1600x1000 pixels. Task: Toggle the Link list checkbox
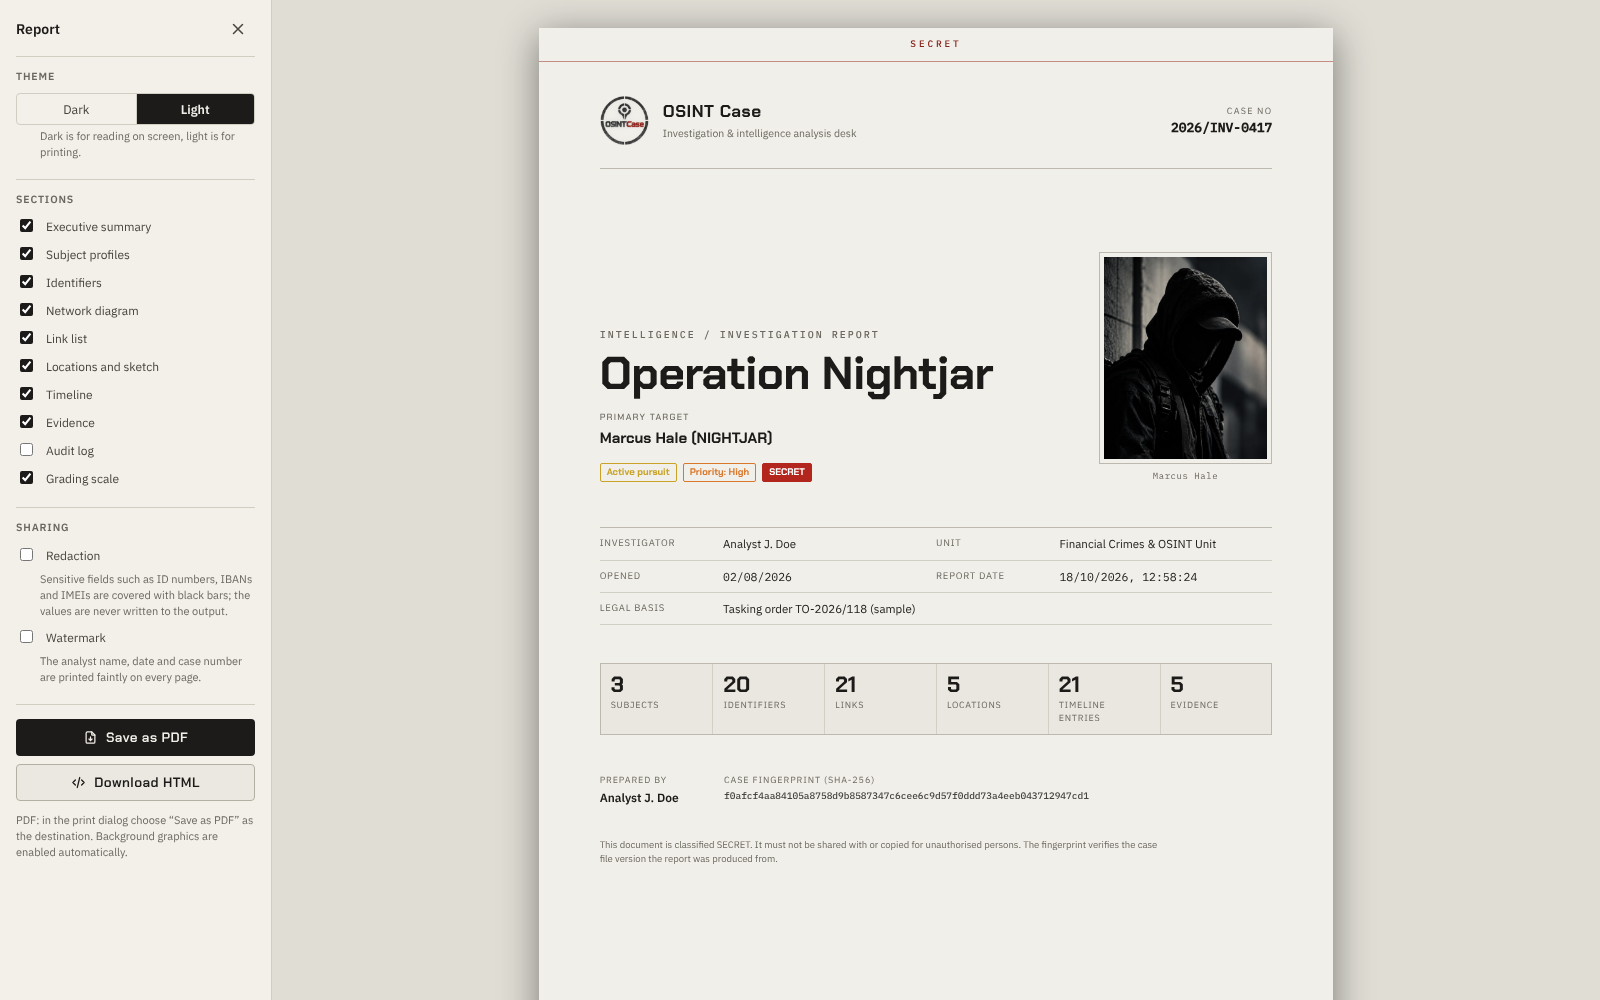click(27, 338)
